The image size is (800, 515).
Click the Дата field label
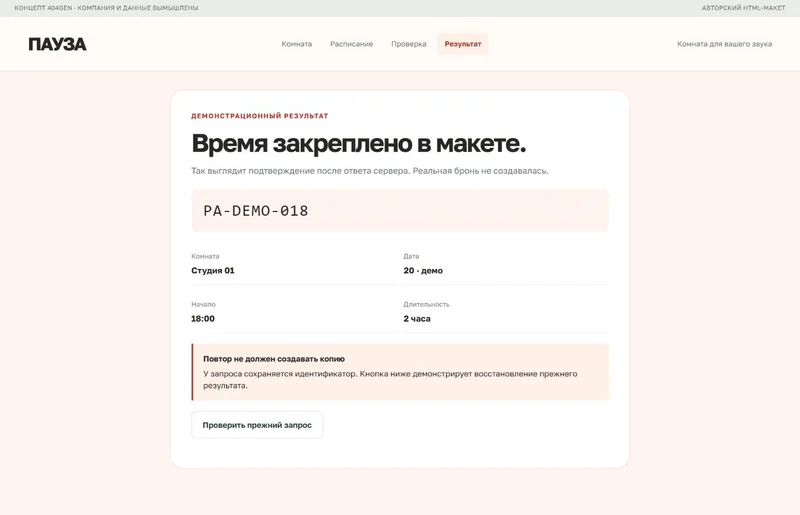pos(411,256)
